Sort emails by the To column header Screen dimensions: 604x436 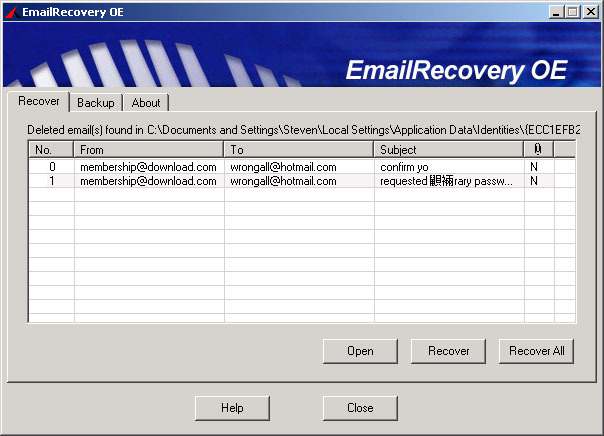click(x=299, y=149)
